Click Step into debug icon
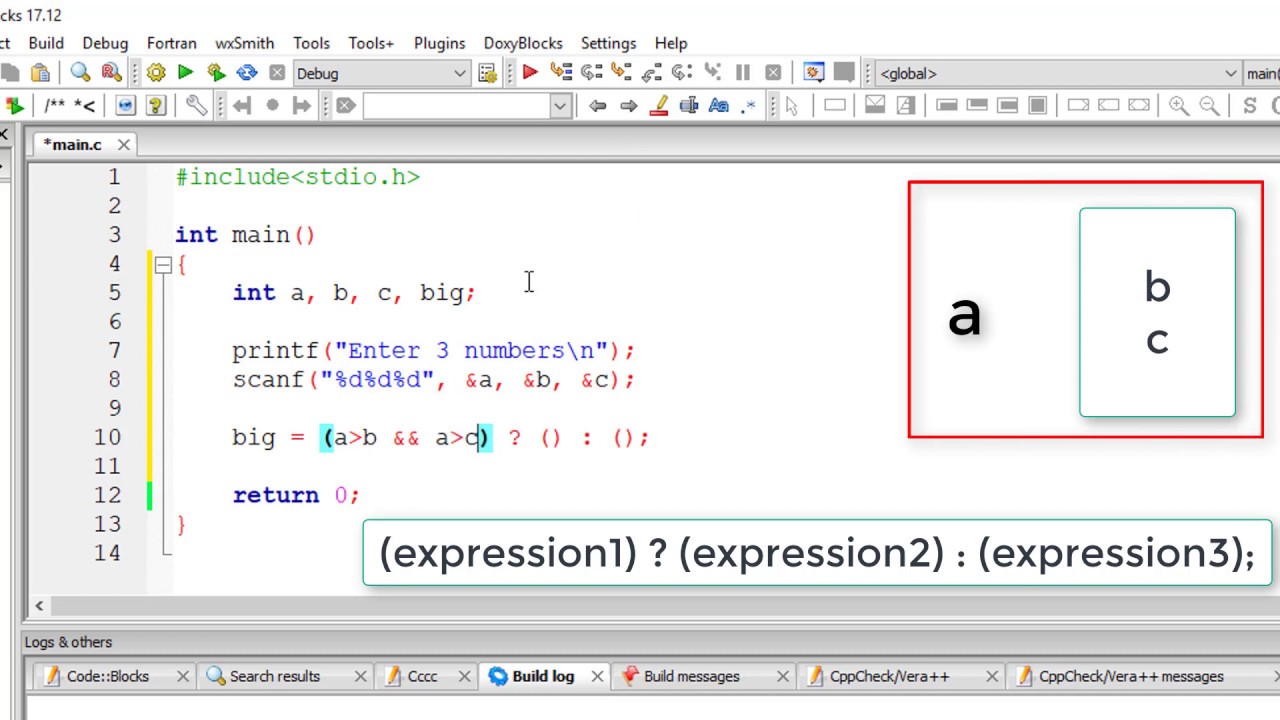This screenshot has width=1280, height=720. tap(621, 73)
